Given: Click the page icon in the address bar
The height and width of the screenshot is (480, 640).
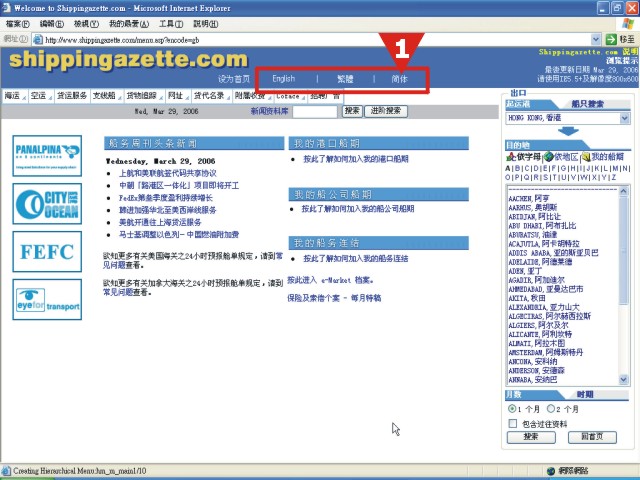Looking at the screenshot, I should pyautogui.click(x=38, y=40).
